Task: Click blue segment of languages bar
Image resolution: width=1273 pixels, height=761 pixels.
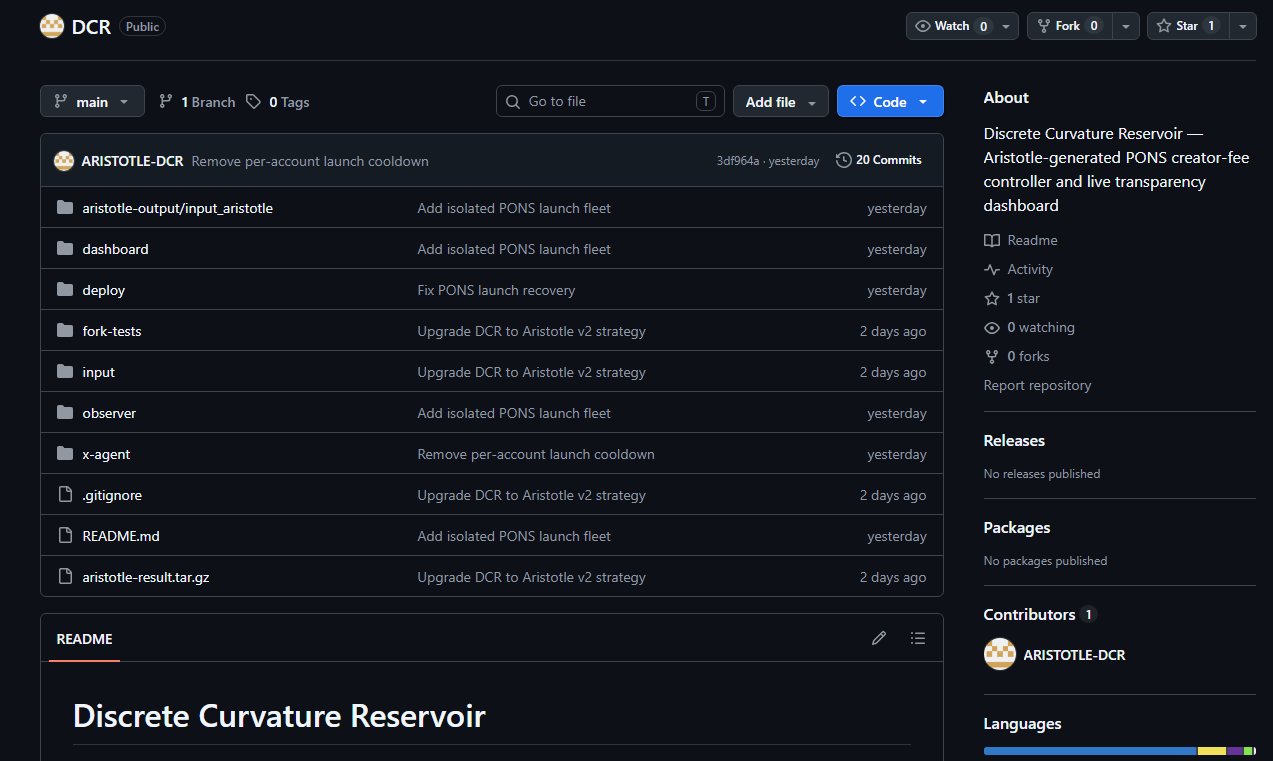Action: coord(1090,751)
